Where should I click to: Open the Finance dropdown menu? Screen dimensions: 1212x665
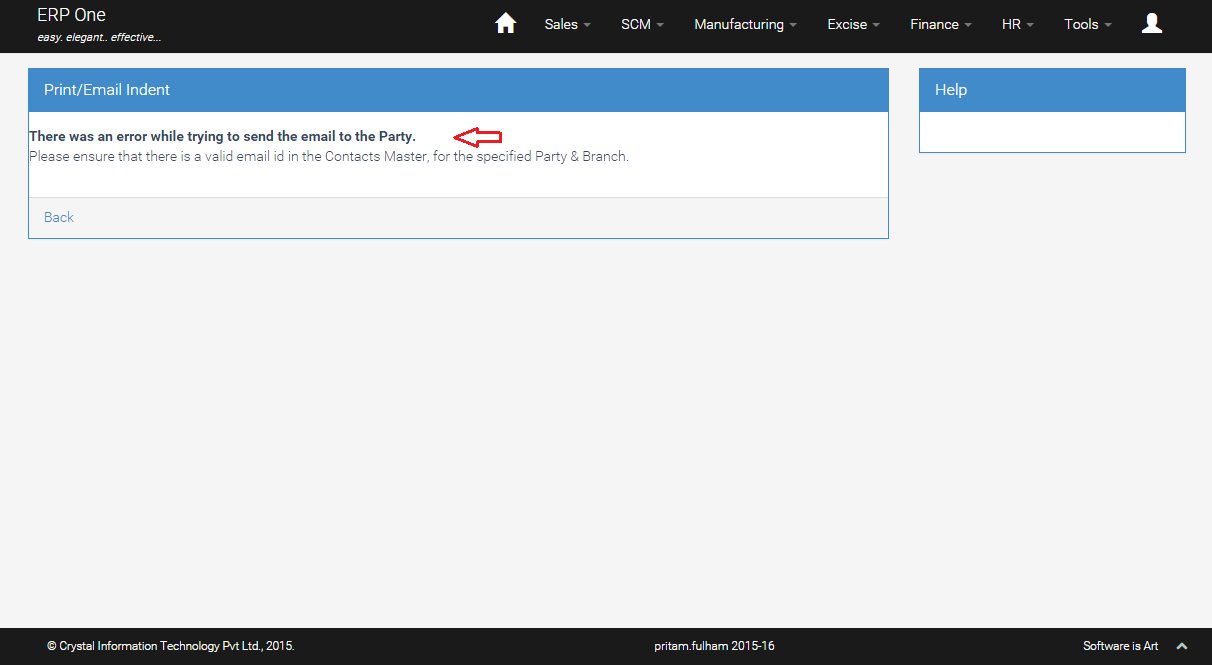coord(934,24)
